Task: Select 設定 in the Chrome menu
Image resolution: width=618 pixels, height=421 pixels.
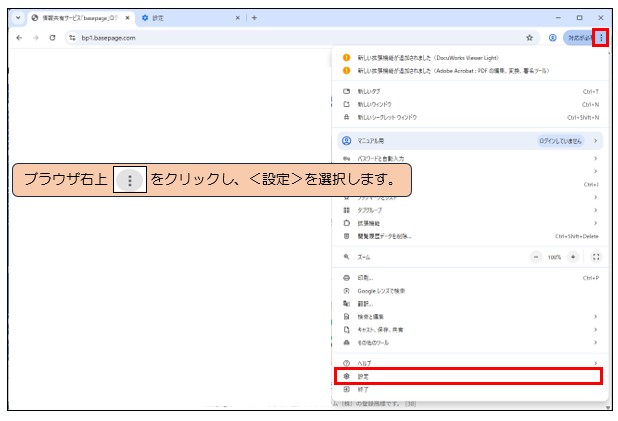Action: pos(468,376)
